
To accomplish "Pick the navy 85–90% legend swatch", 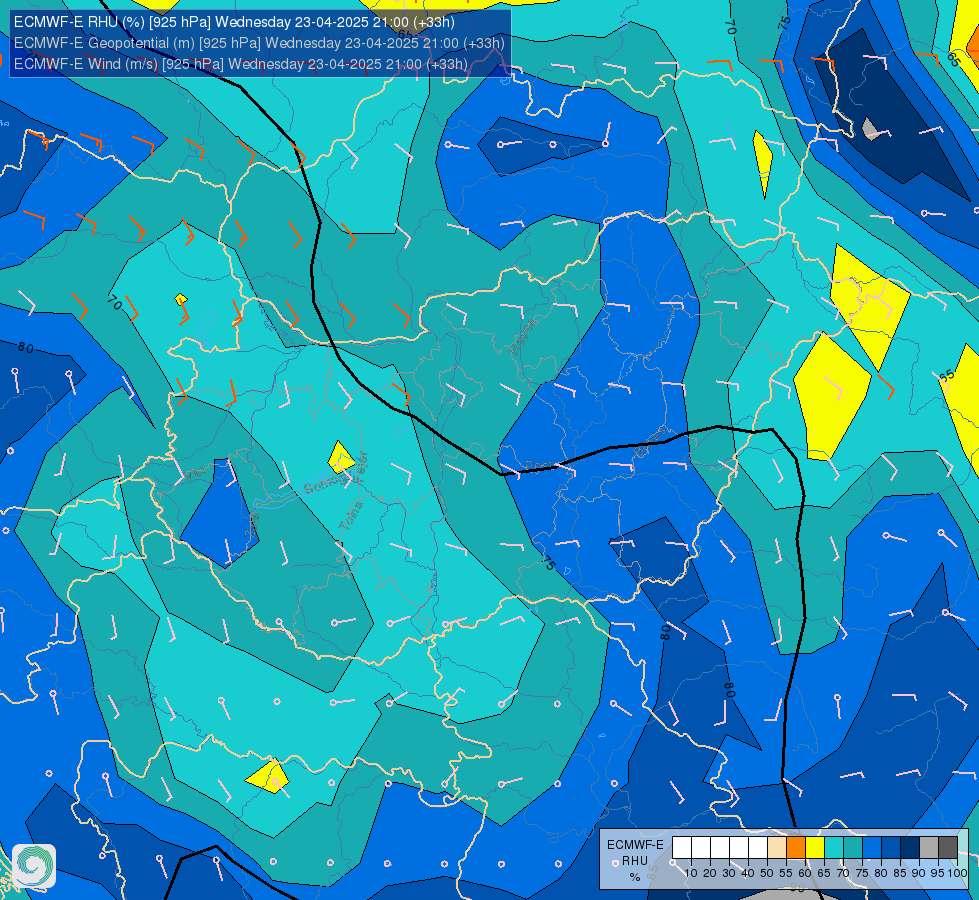I will (910, 847).
